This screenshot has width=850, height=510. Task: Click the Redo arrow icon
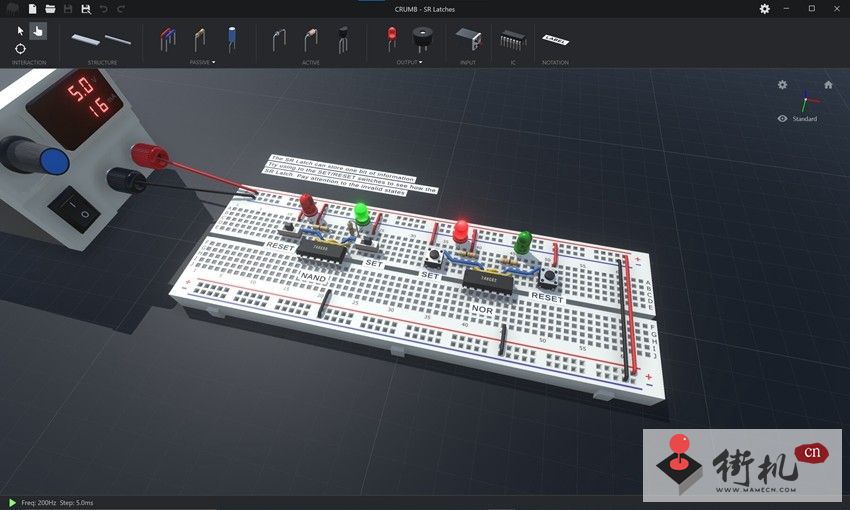pos(121,9)
